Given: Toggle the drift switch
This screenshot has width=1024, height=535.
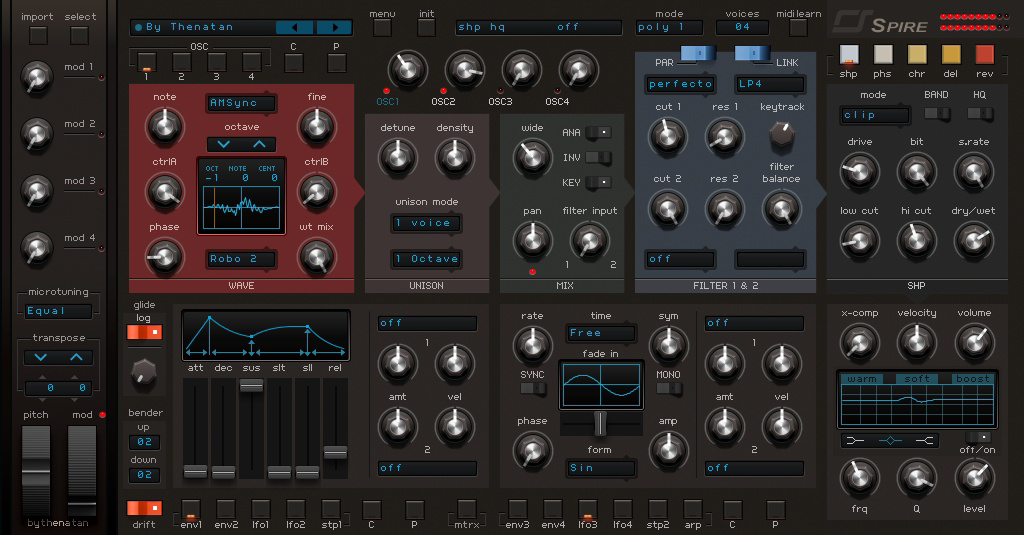Looking at the screenshot, I should pyautogui.click(x=144, y=508).
